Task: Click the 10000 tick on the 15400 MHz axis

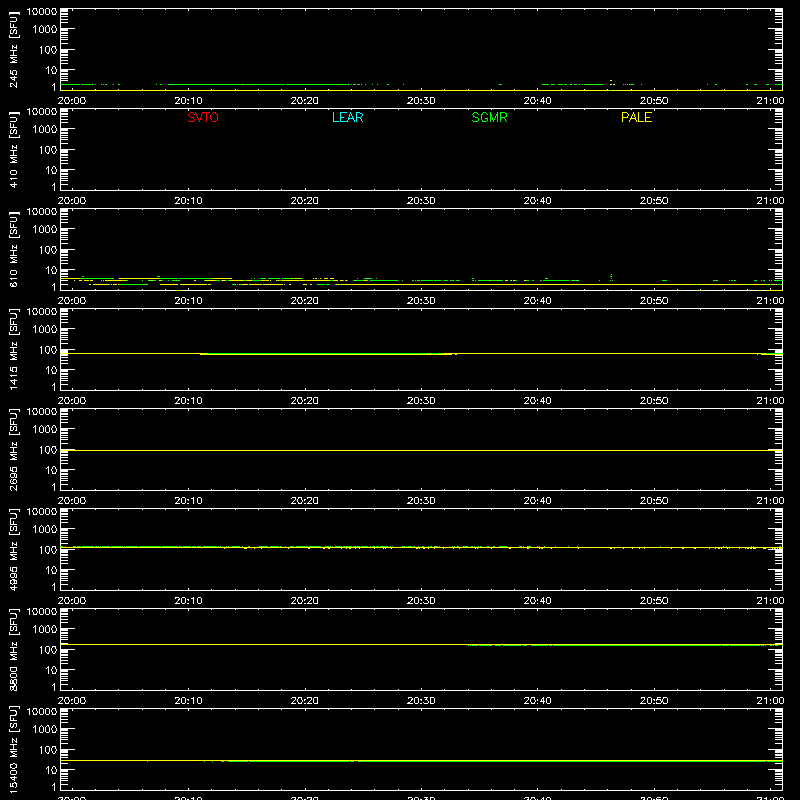Action: click(x=42, y=712)
